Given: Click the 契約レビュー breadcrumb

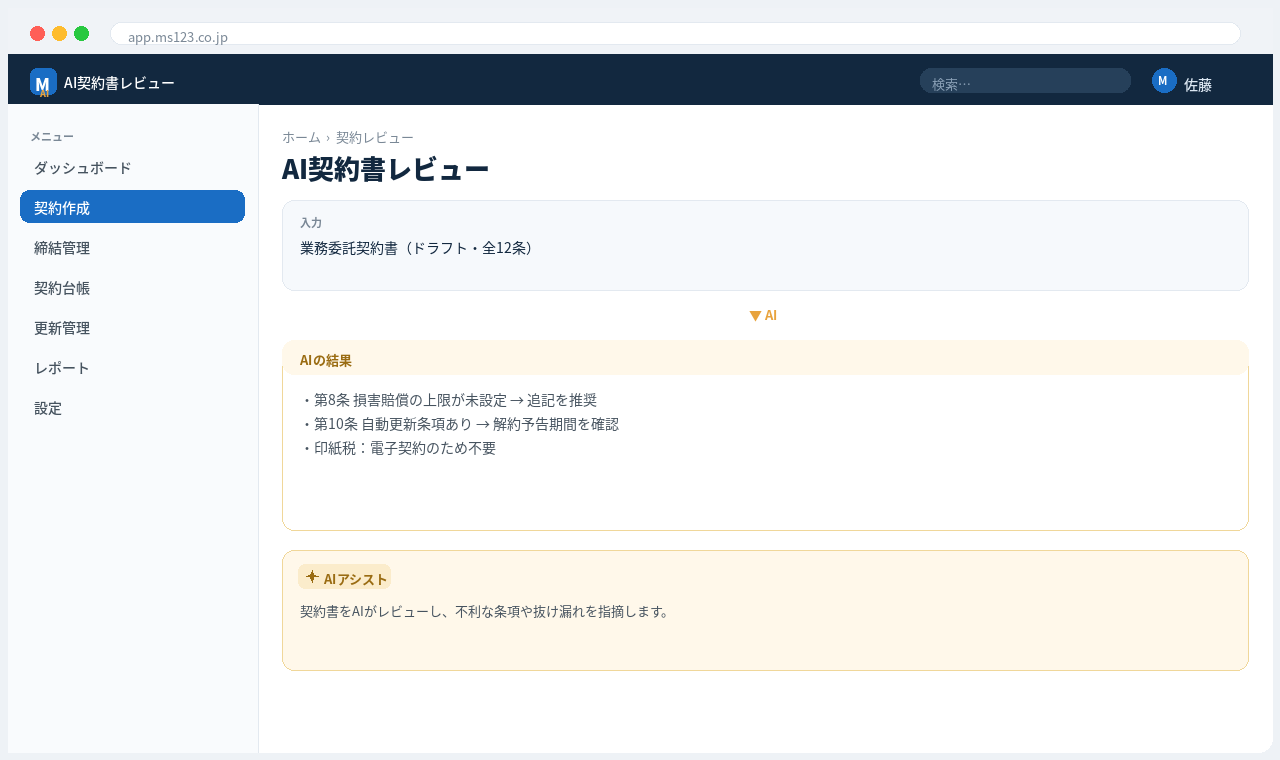Looking at the screenshot, I should [x=375, y=137].
